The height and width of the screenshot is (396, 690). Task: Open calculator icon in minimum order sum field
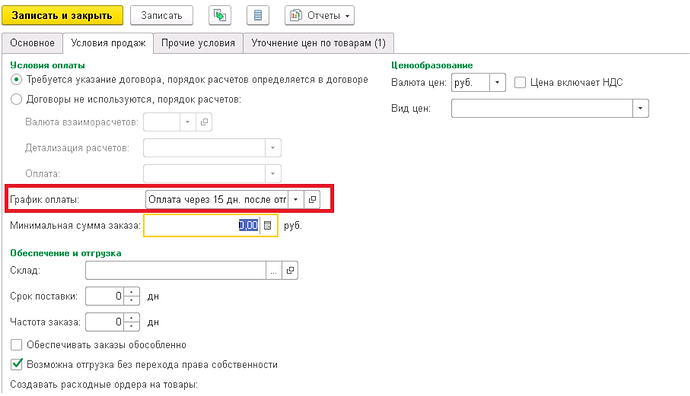[268, 225]
